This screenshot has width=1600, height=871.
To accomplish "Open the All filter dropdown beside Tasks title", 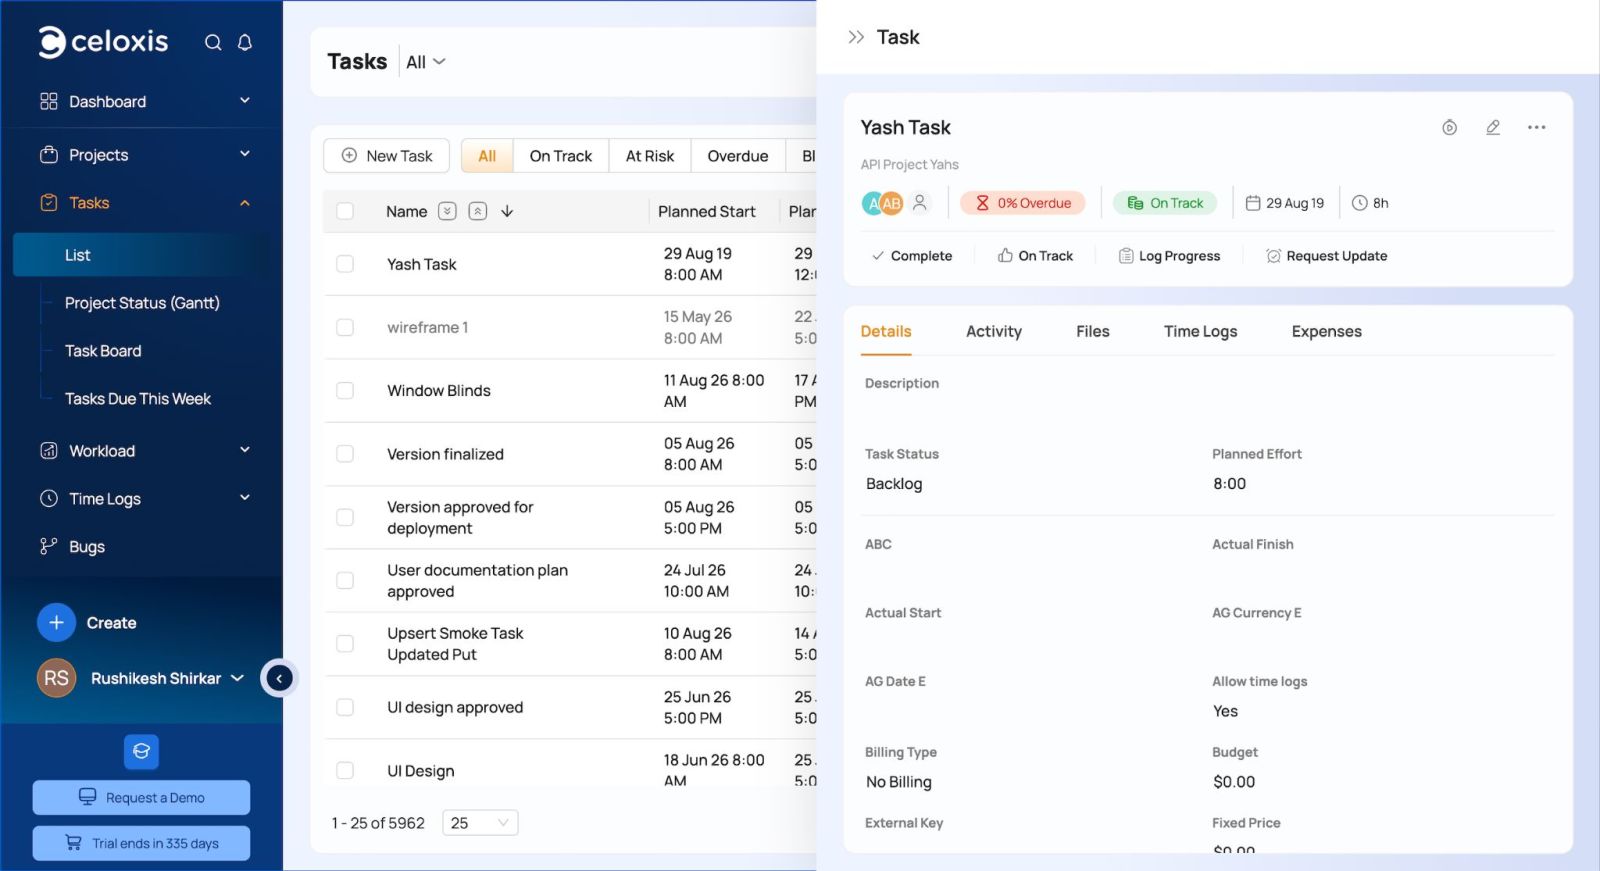I will pyautogui.click(x=426, y=62).
